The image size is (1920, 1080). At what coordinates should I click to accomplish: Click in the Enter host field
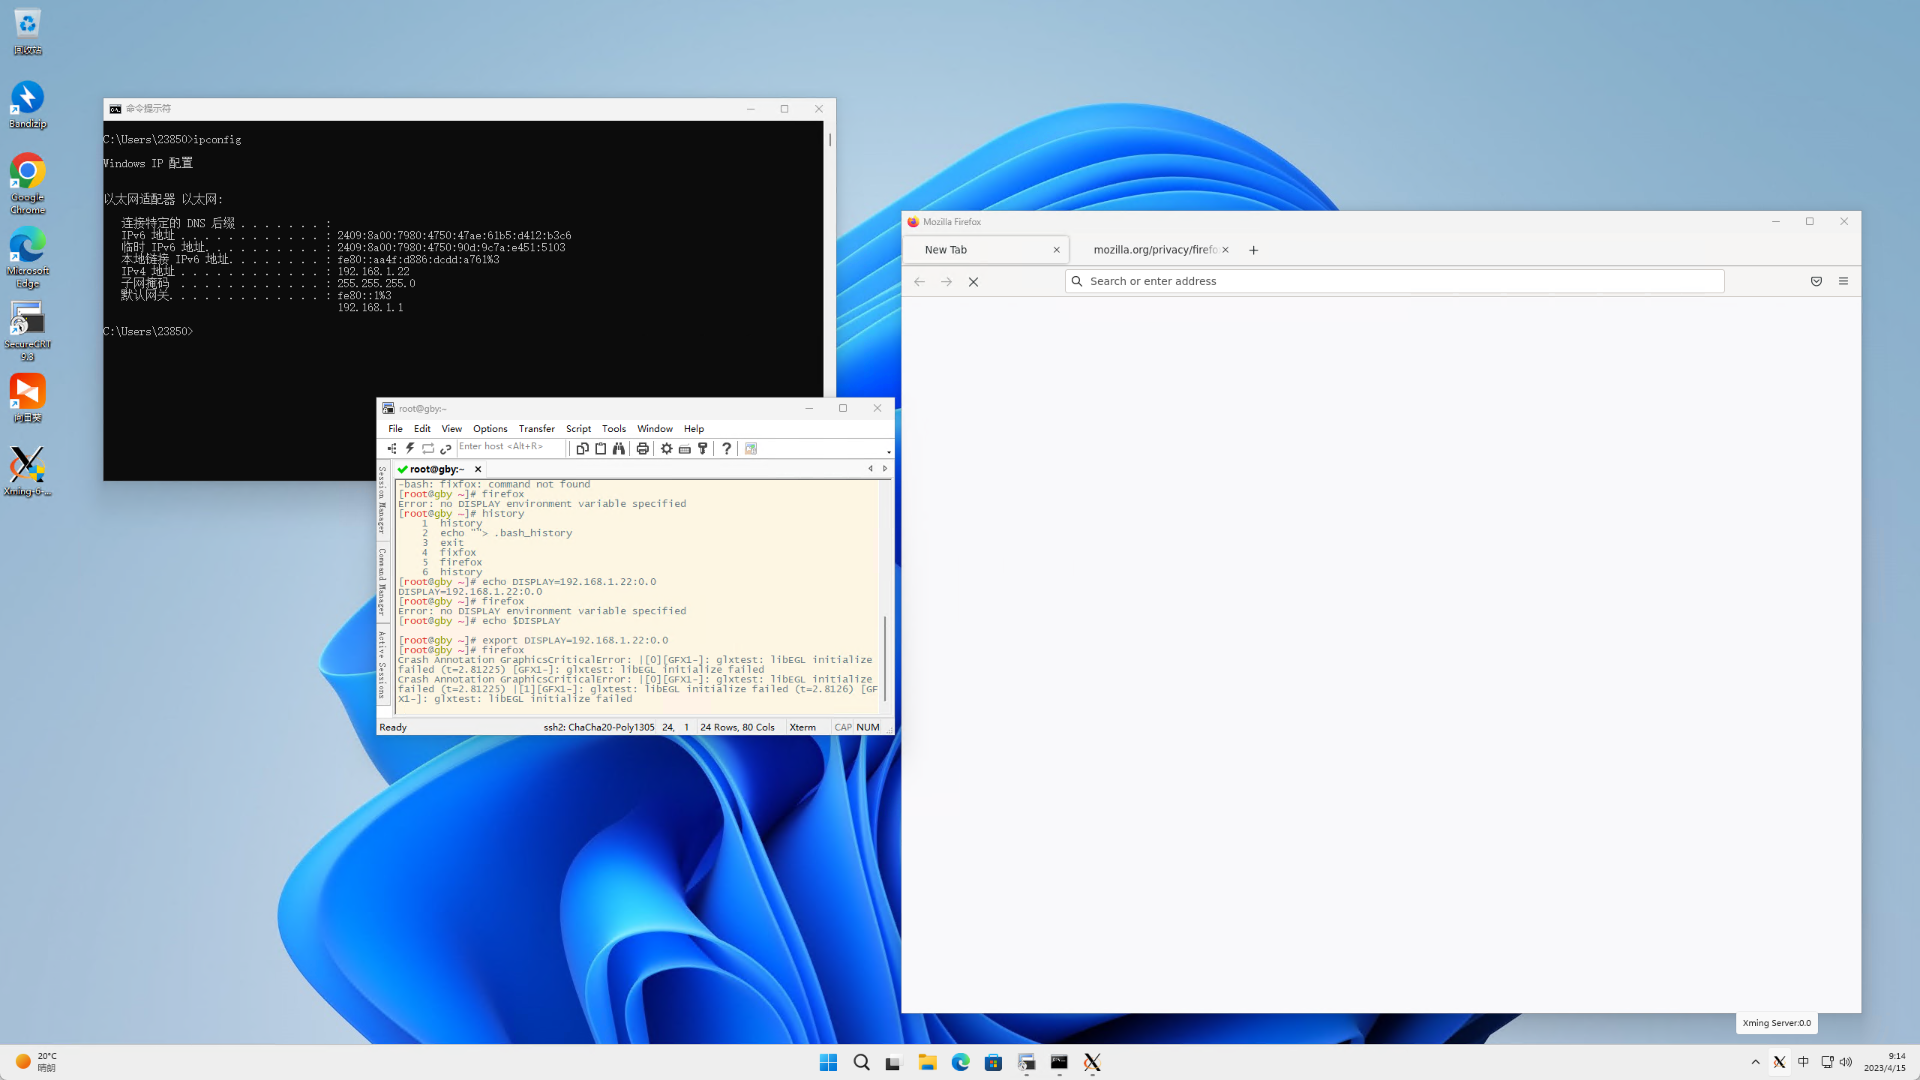click(x=510, y=447)
